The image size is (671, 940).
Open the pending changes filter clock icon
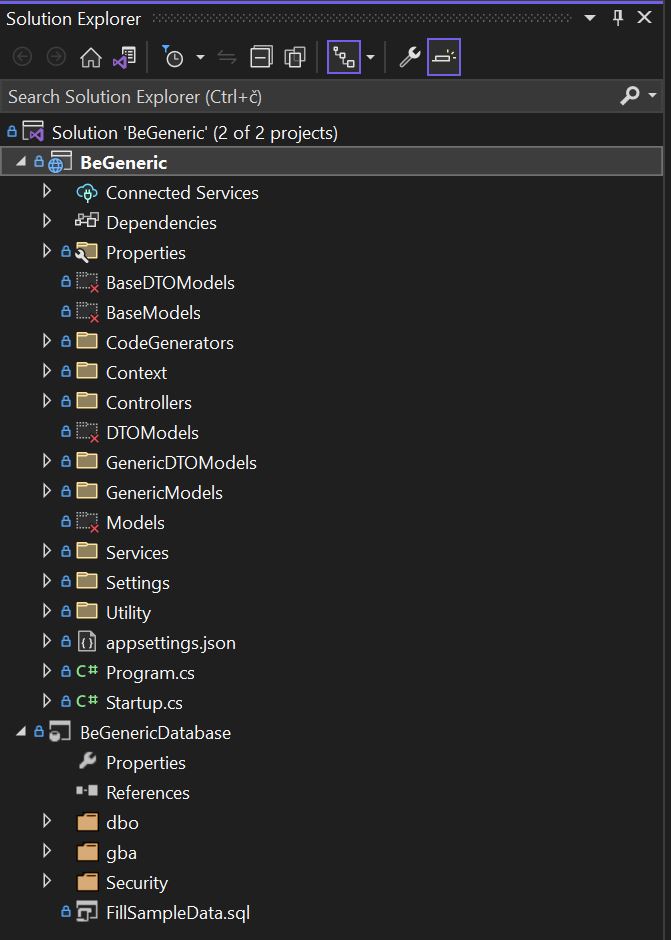pyautogui.click(x=173, y=58)
